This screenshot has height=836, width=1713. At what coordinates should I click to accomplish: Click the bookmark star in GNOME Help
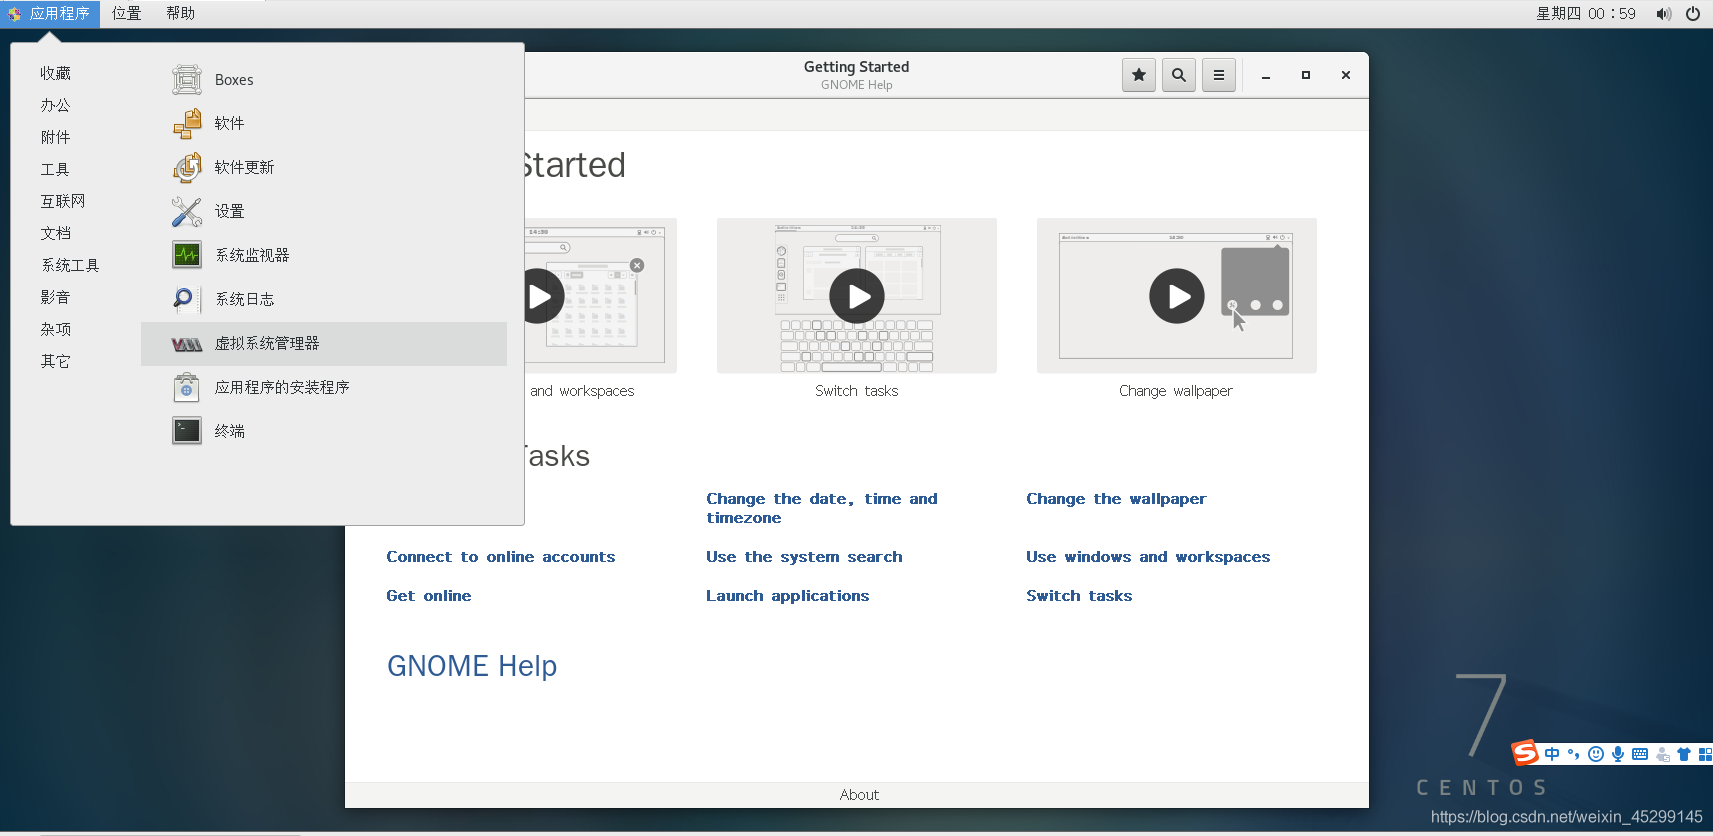[1139, 75]
